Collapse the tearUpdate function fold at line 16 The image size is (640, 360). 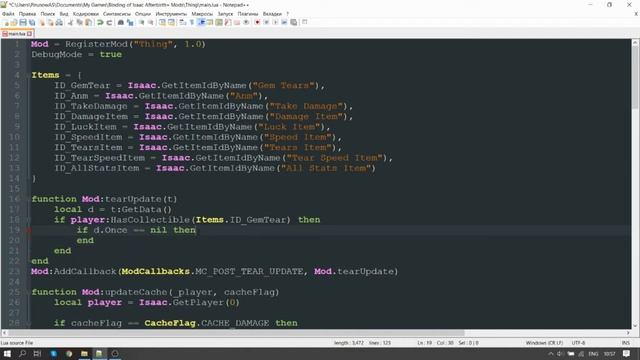point(28,199)
